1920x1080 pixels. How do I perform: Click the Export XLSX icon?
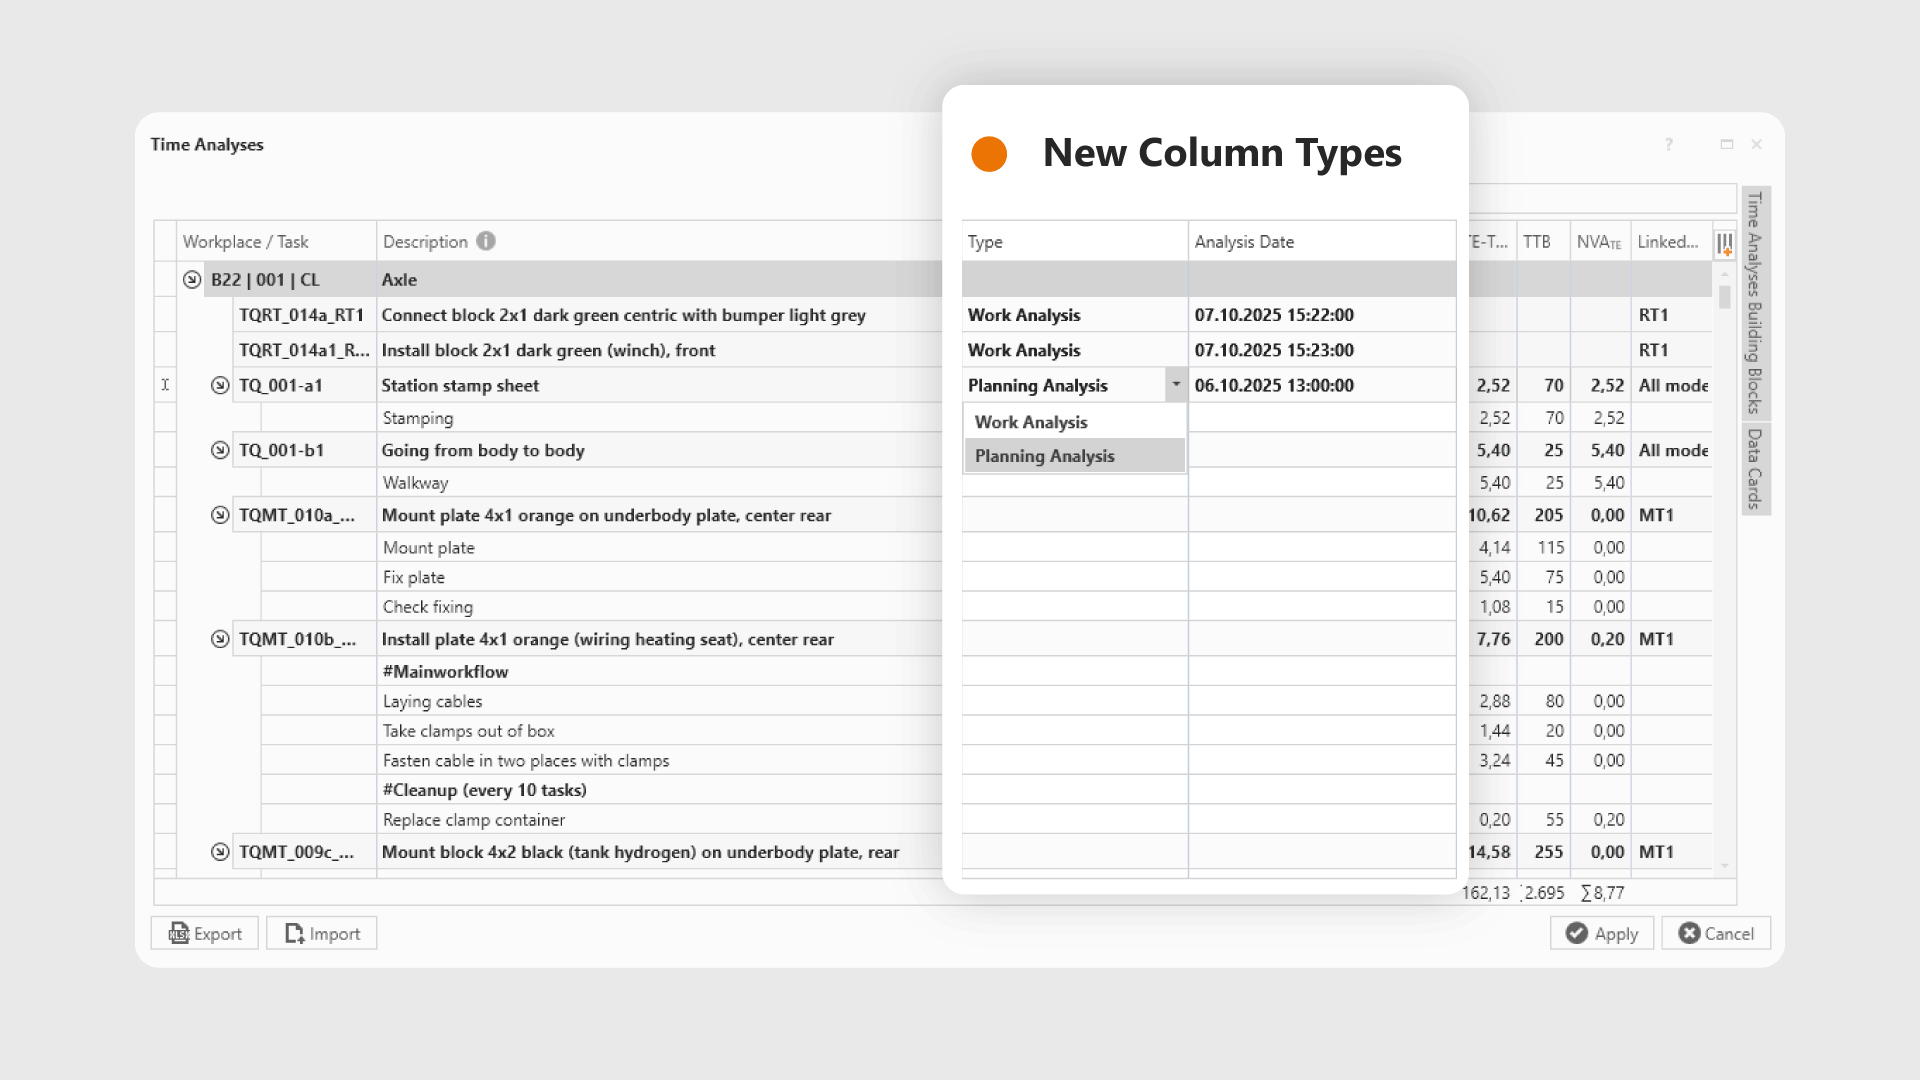pyautogui.click(x=179, y=933)
